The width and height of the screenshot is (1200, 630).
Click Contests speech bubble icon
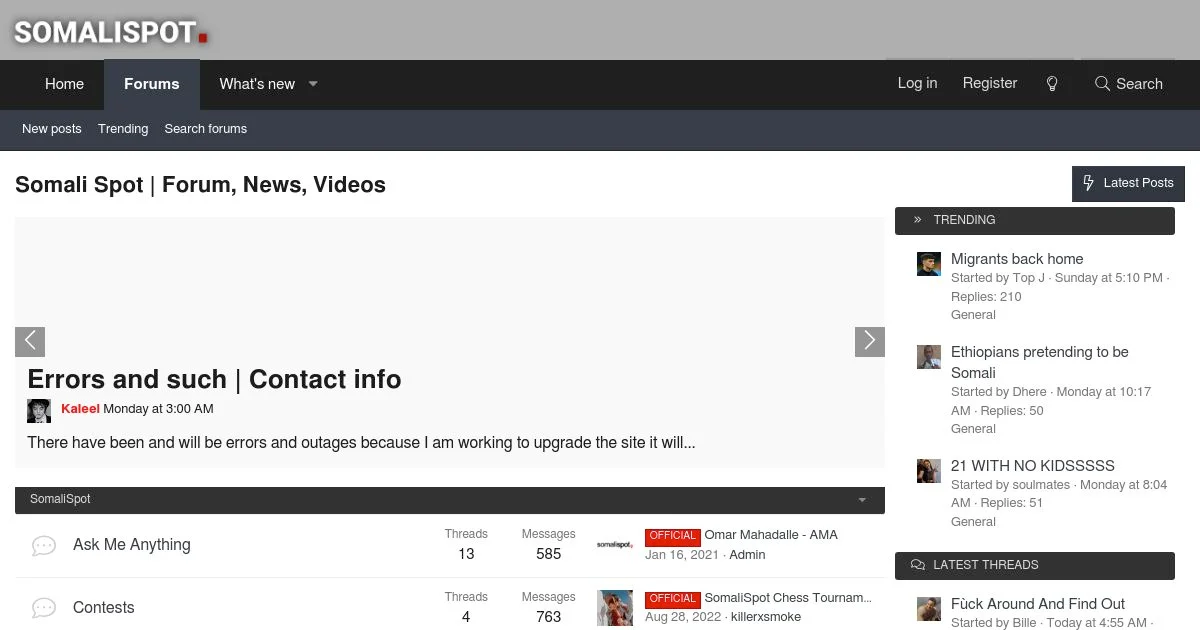pos(44,608)
